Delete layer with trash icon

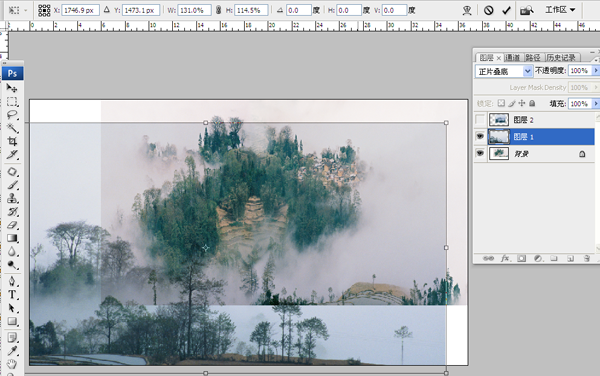pyautogui.click(x=587, y=259)
